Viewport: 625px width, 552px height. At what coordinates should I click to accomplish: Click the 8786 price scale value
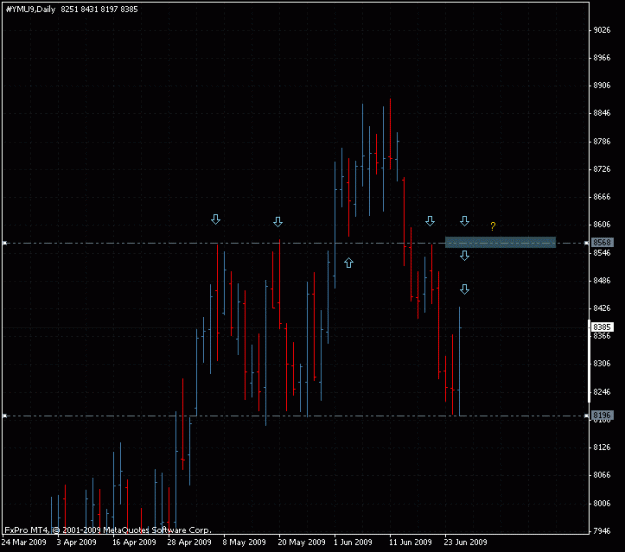(602, 141)
